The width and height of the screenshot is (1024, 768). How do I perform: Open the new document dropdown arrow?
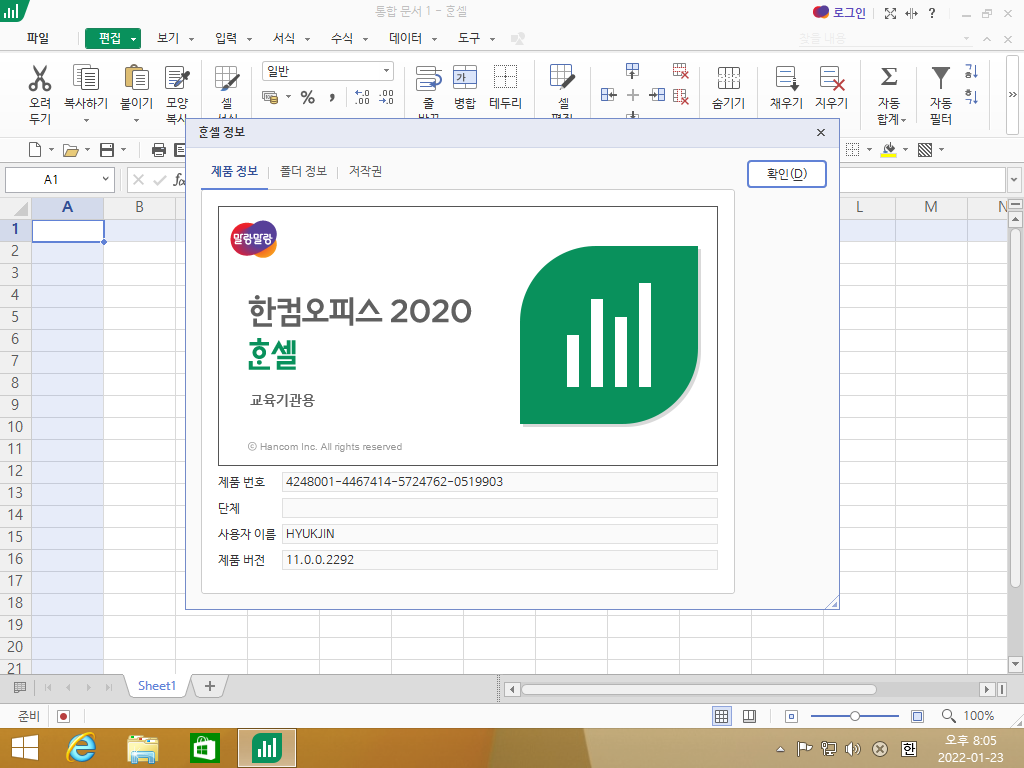click(x=52, y=150)
